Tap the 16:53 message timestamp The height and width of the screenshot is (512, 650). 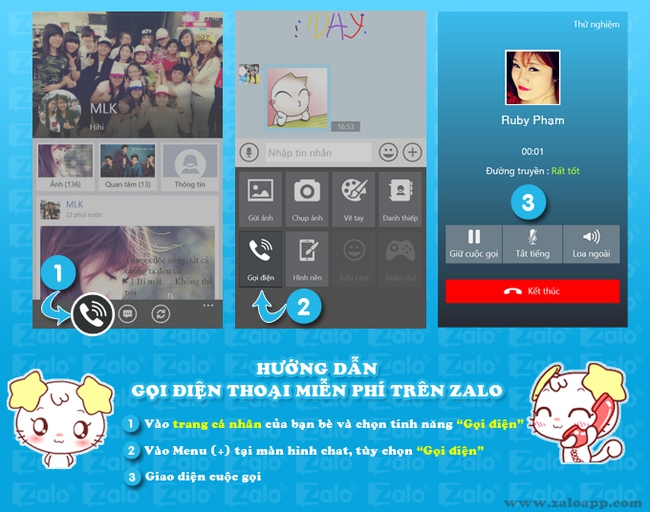click(345, 126)
